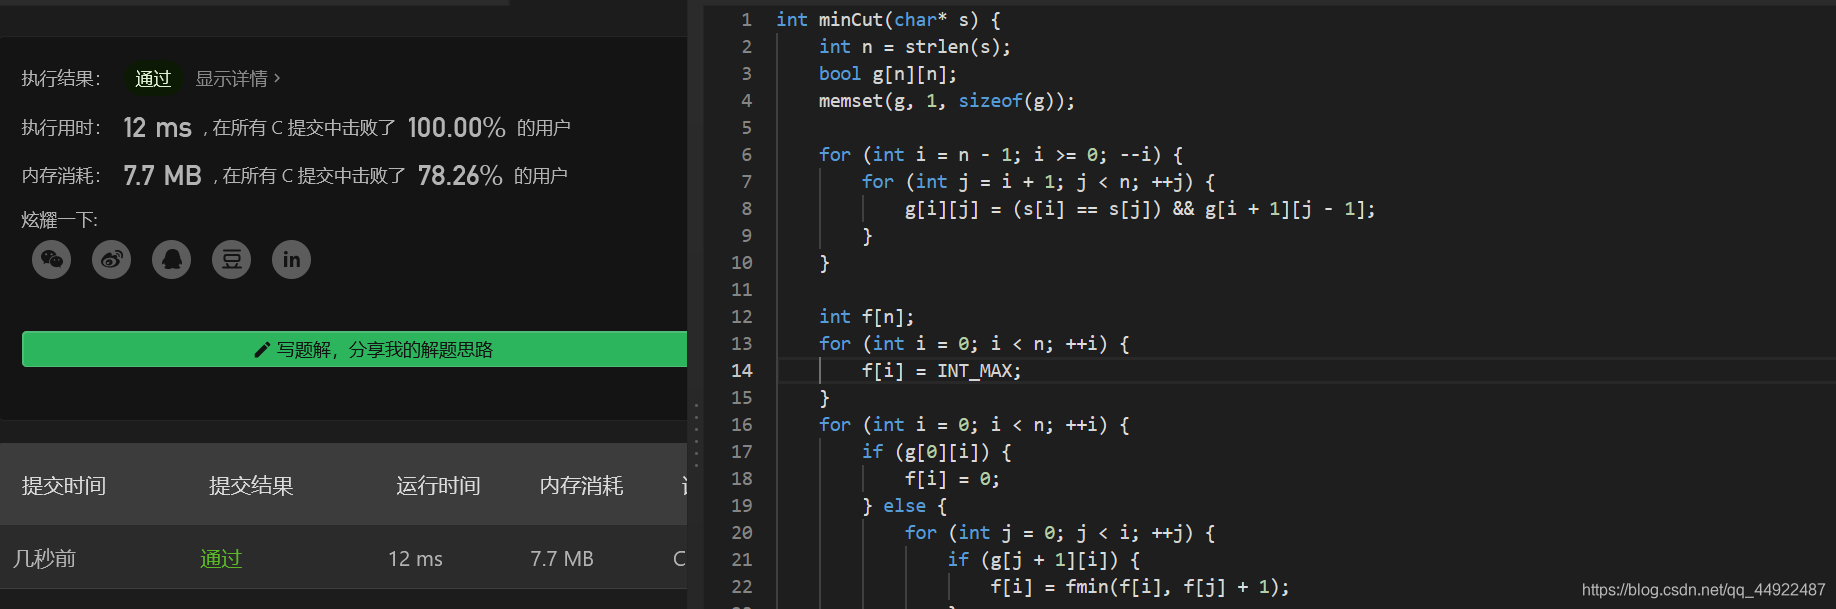Click line number 1 in editor gutter
Image resolution: width=1836 pixels, height=609 pixels.
tap(746, 20)
